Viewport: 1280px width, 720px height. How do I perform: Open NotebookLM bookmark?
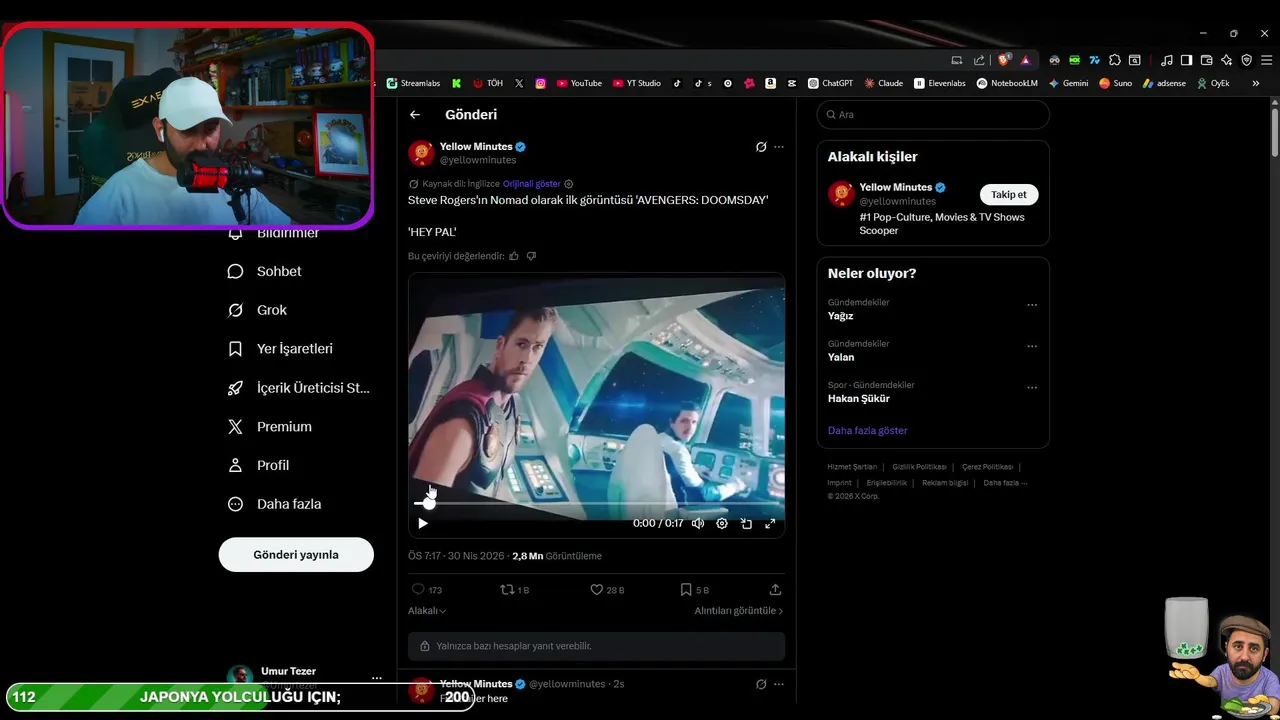pyautogui.click(x=1007, y=83)
